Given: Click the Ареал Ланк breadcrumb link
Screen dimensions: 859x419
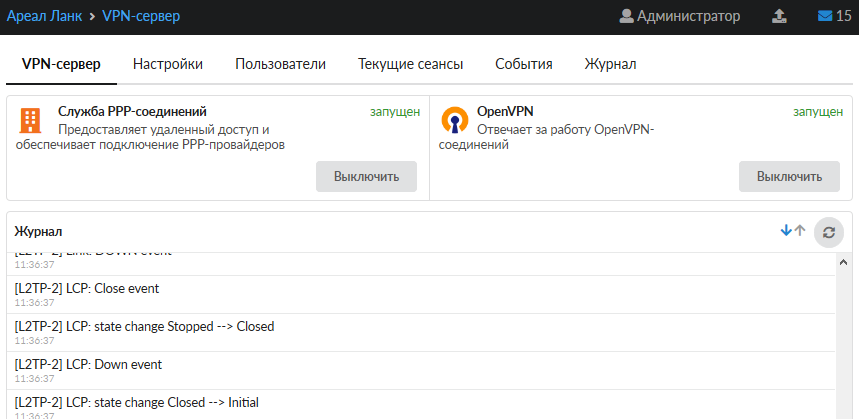Looking at the screenshot, I should click(44, 16).
